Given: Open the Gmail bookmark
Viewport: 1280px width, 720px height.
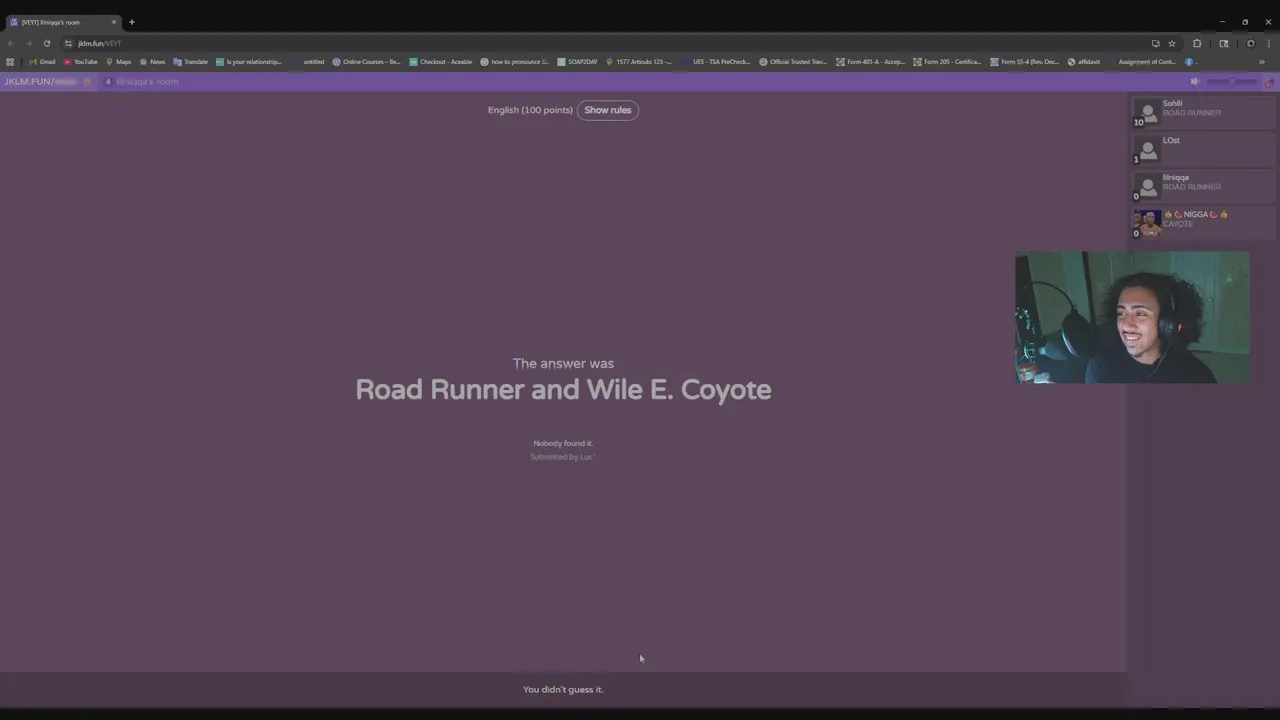Looking at the screenshot, I should tap(43, 62).
